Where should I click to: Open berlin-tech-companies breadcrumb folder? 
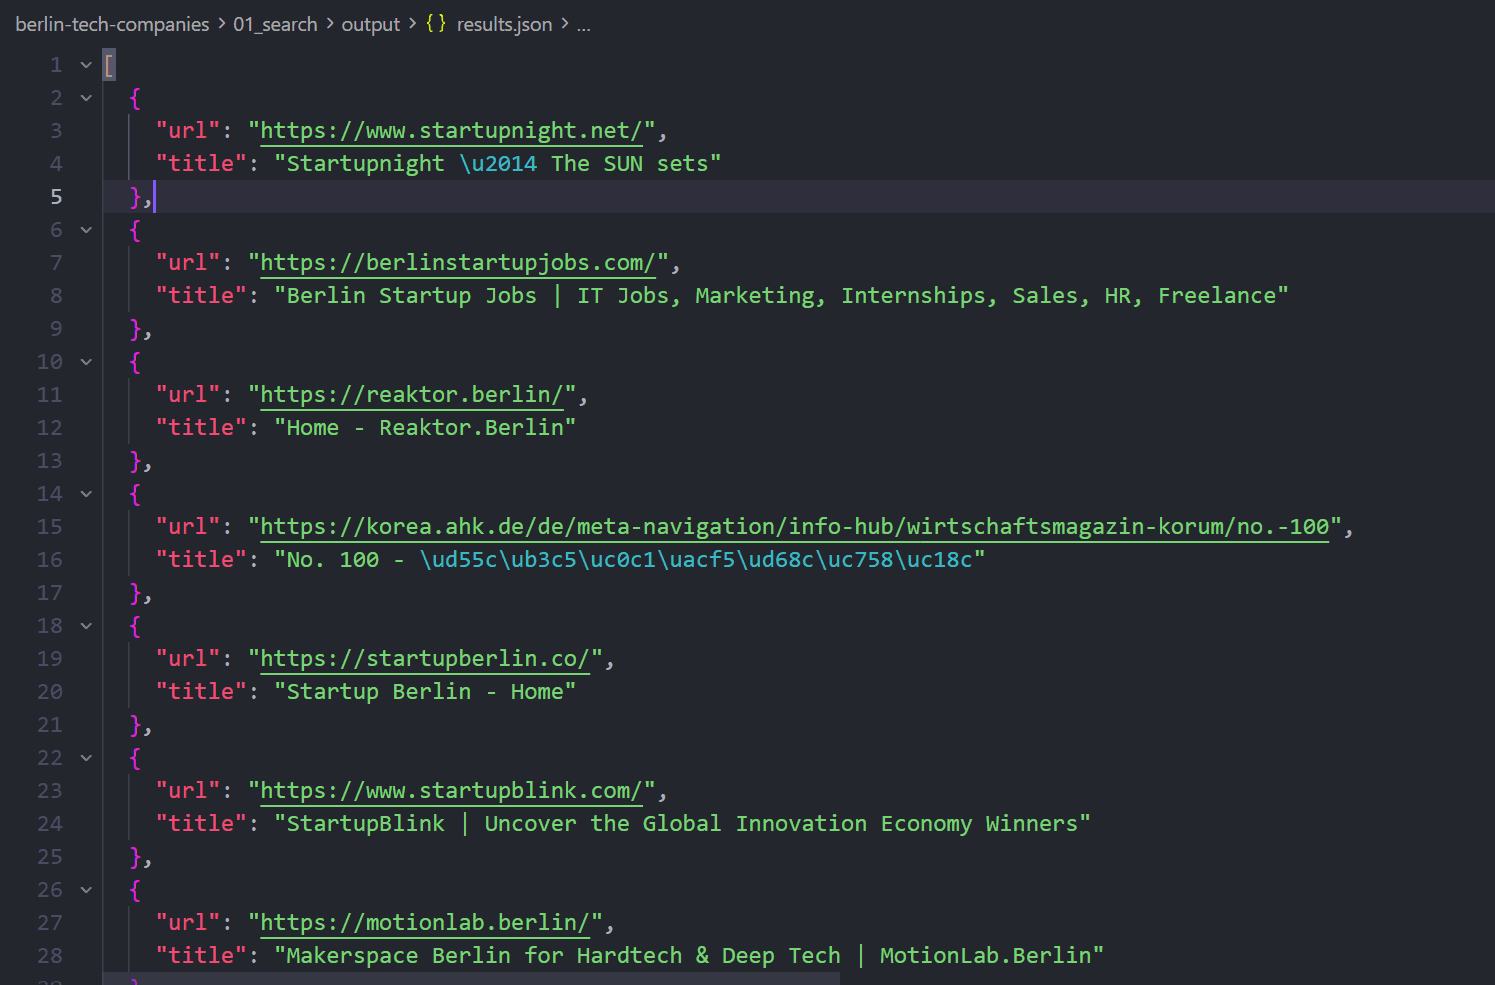[112, 24]
